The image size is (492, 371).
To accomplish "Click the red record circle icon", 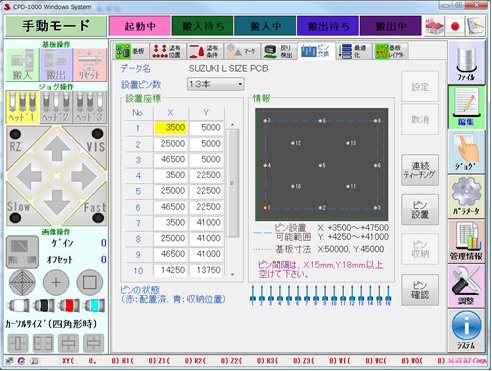I will coord(455,26).
